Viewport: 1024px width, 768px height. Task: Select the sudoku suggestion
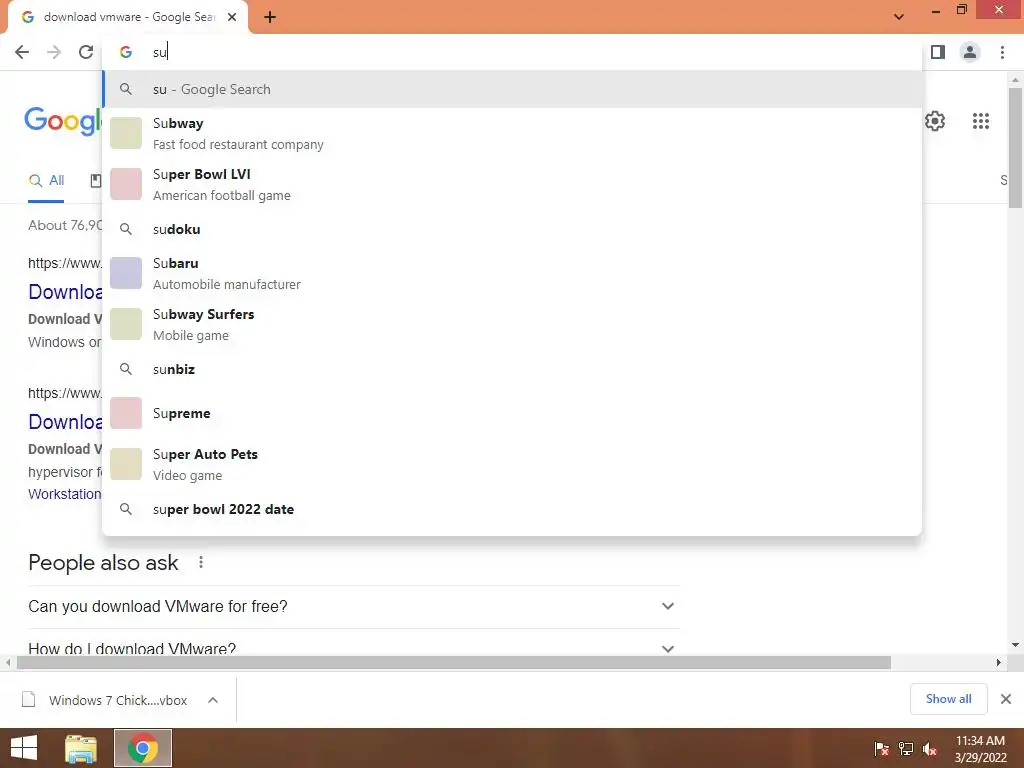click(x=513, y=229)
